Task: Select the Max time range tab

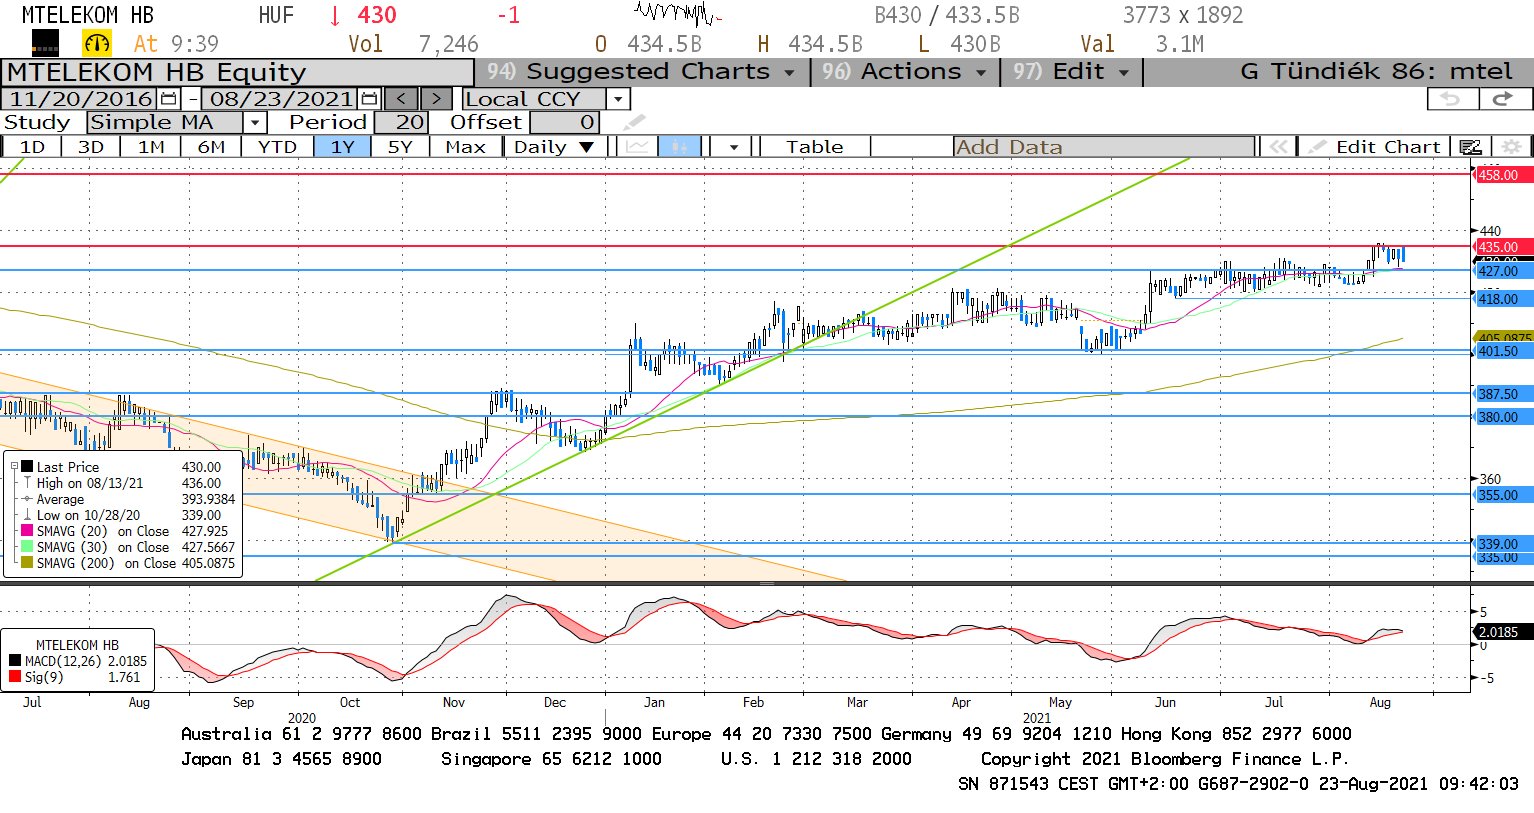Action: [466, 147]
